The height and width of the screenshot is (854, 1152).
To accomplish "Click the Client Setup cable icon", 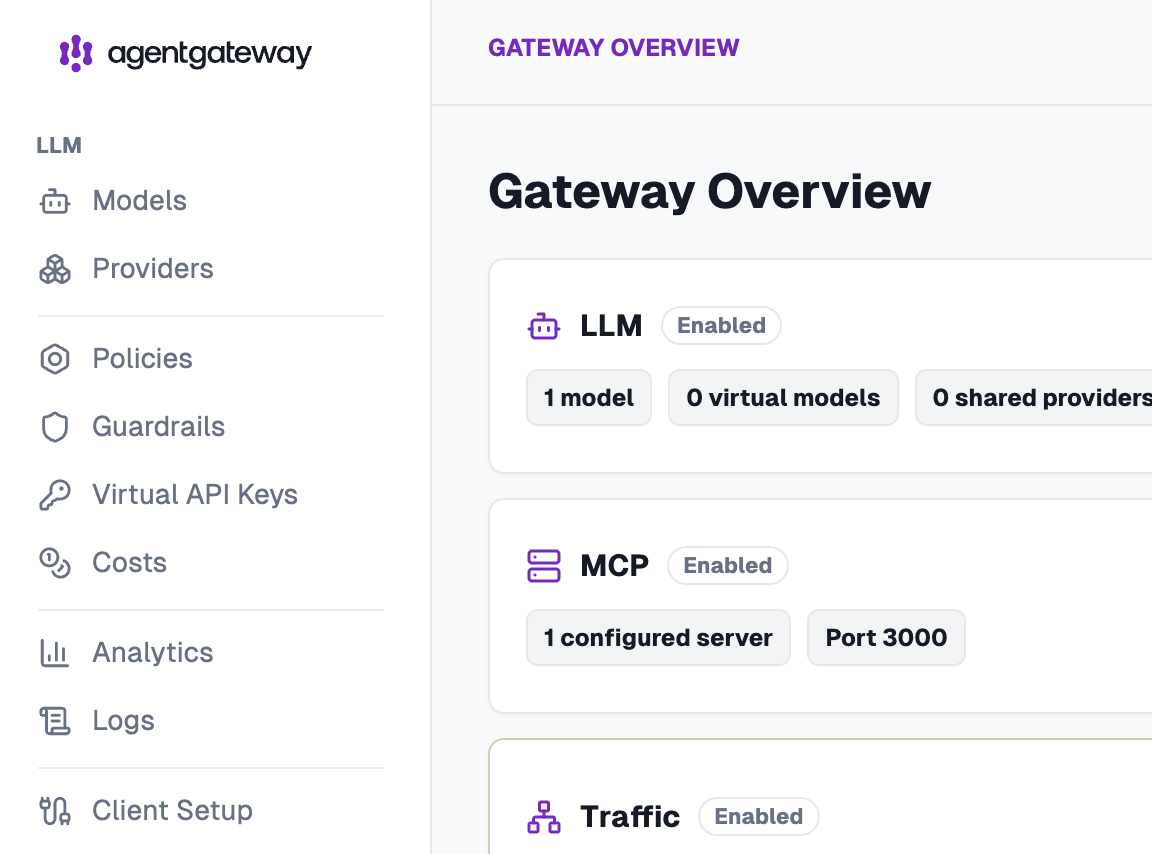I will pyautogui.click(x=55, y=811).
